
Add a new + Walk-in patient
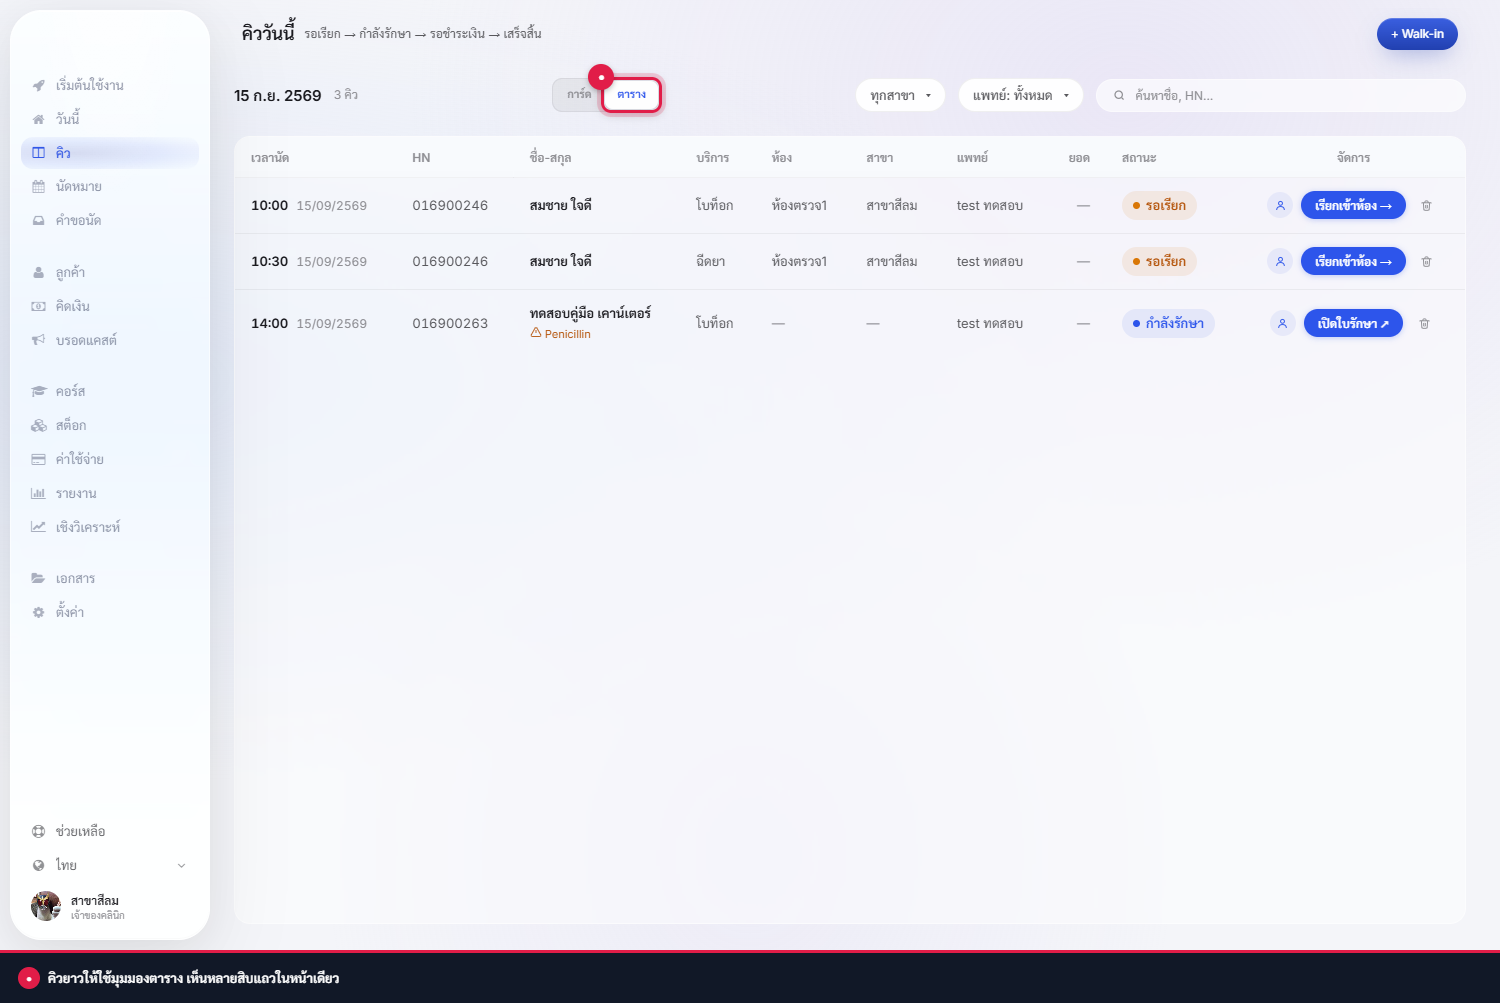click(1417, 34)
